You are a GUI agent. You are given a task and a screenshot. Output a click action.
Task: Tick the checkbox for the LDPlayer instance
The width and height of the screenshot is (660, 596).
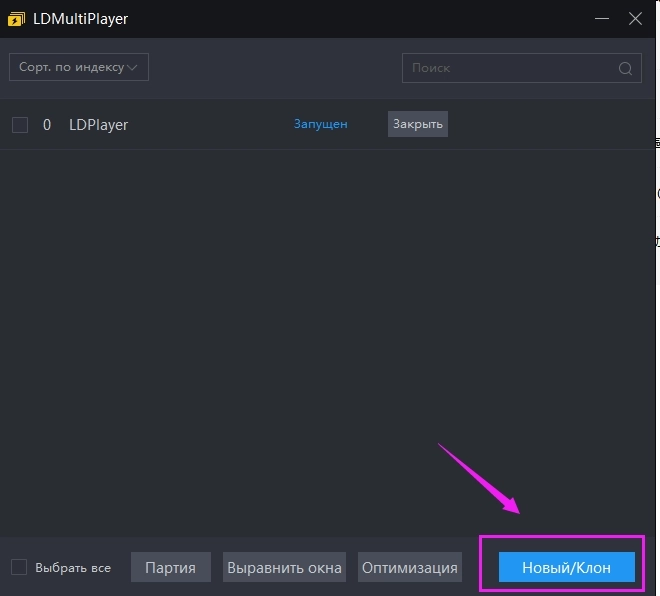click(x=20, y=125)
